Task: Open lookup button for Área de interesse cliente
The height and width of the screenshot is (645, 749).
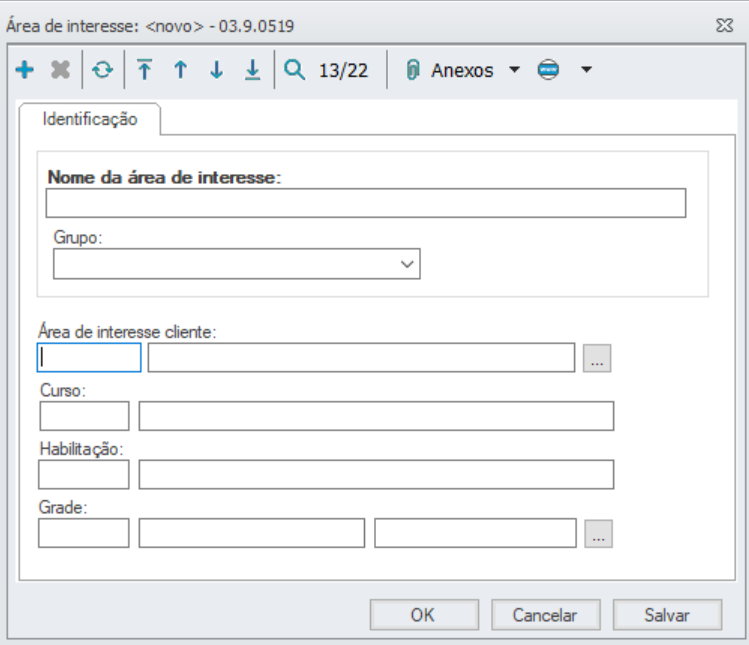Action: point(597,358)
